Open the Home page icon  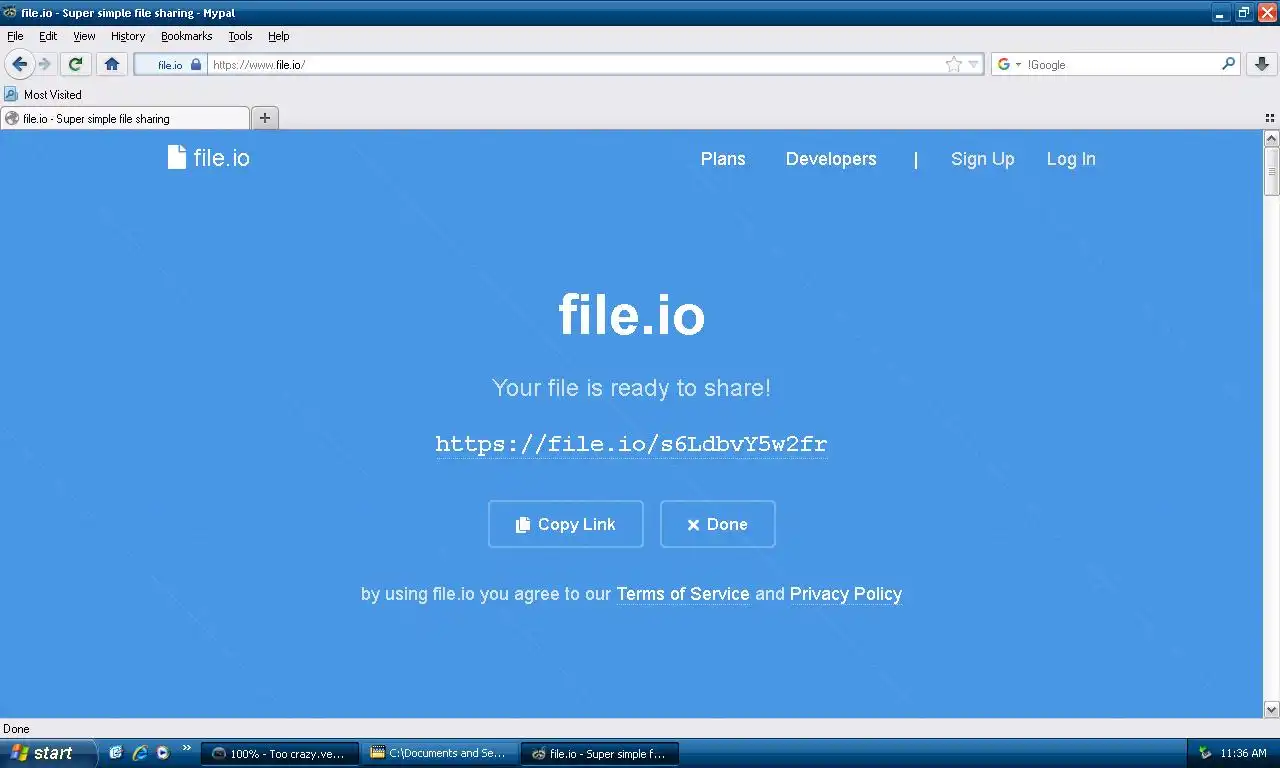tap(112, 64)
